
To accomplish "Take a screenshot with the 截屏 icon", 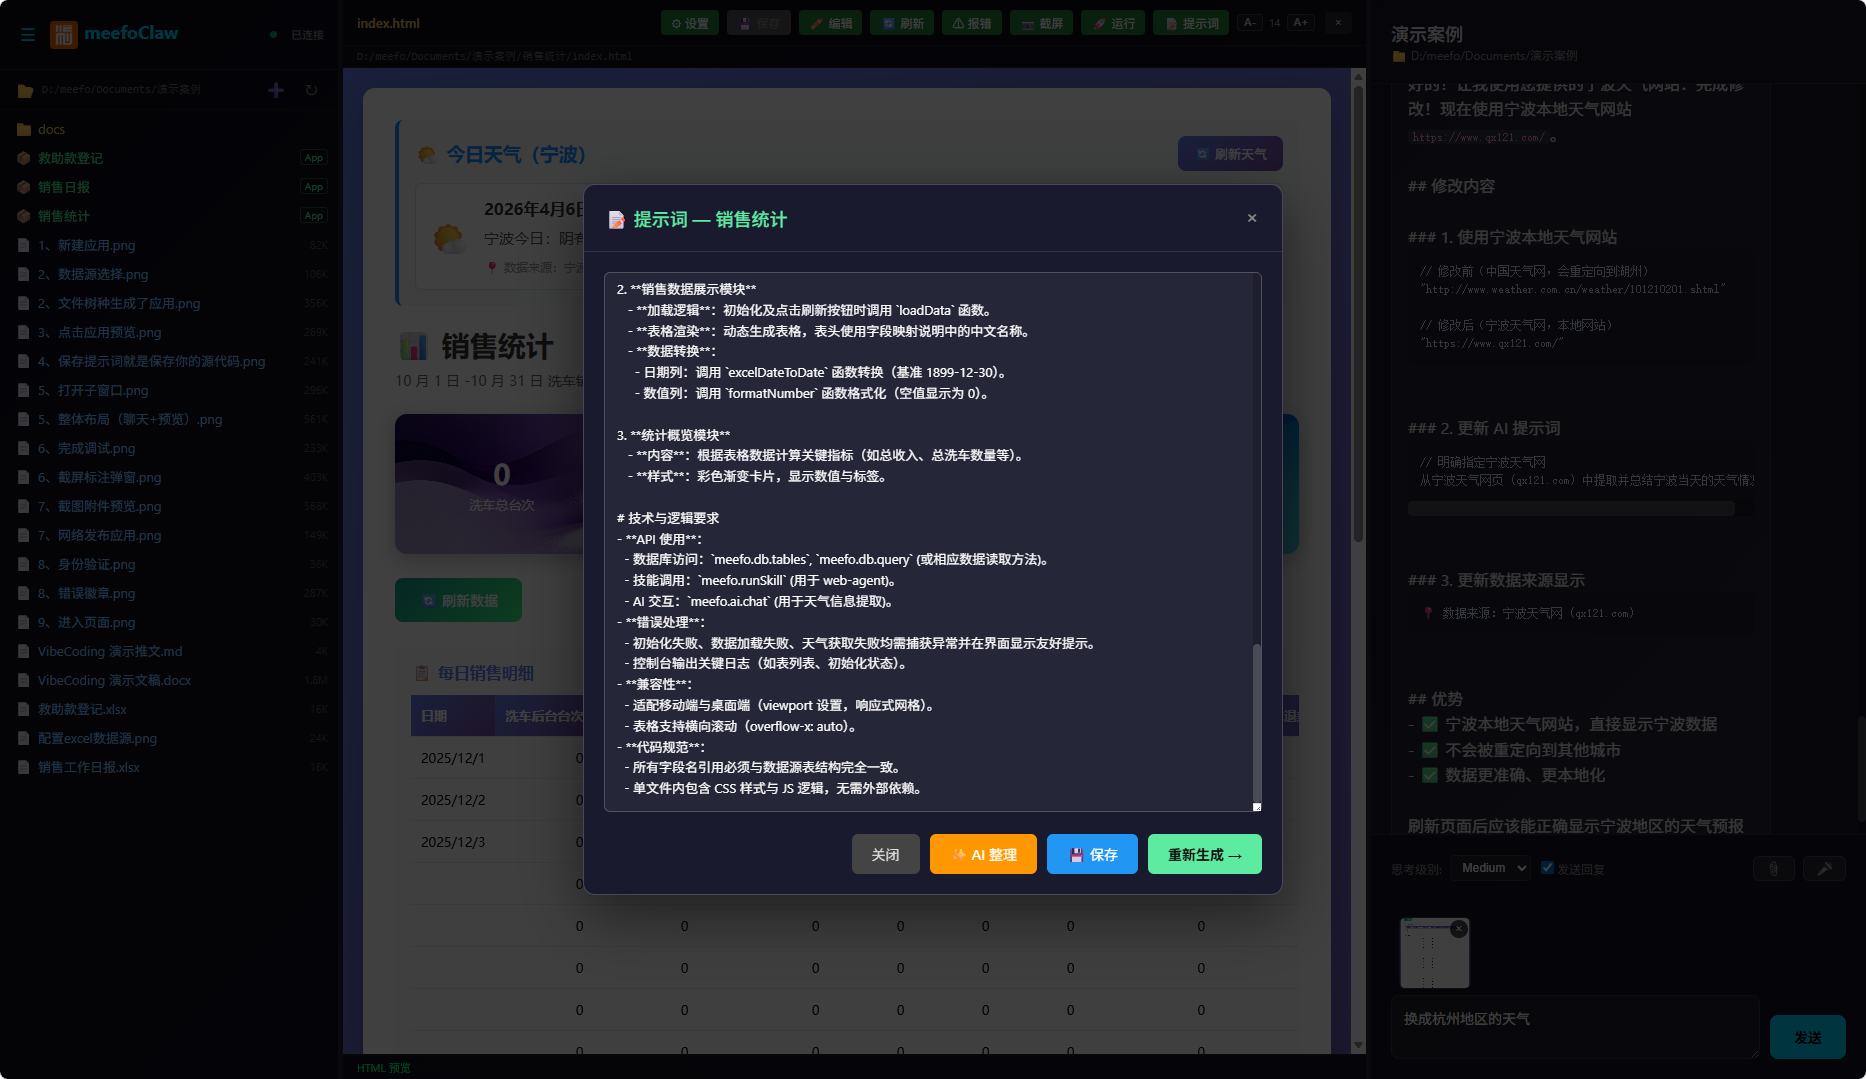I will pos(1041,22).
